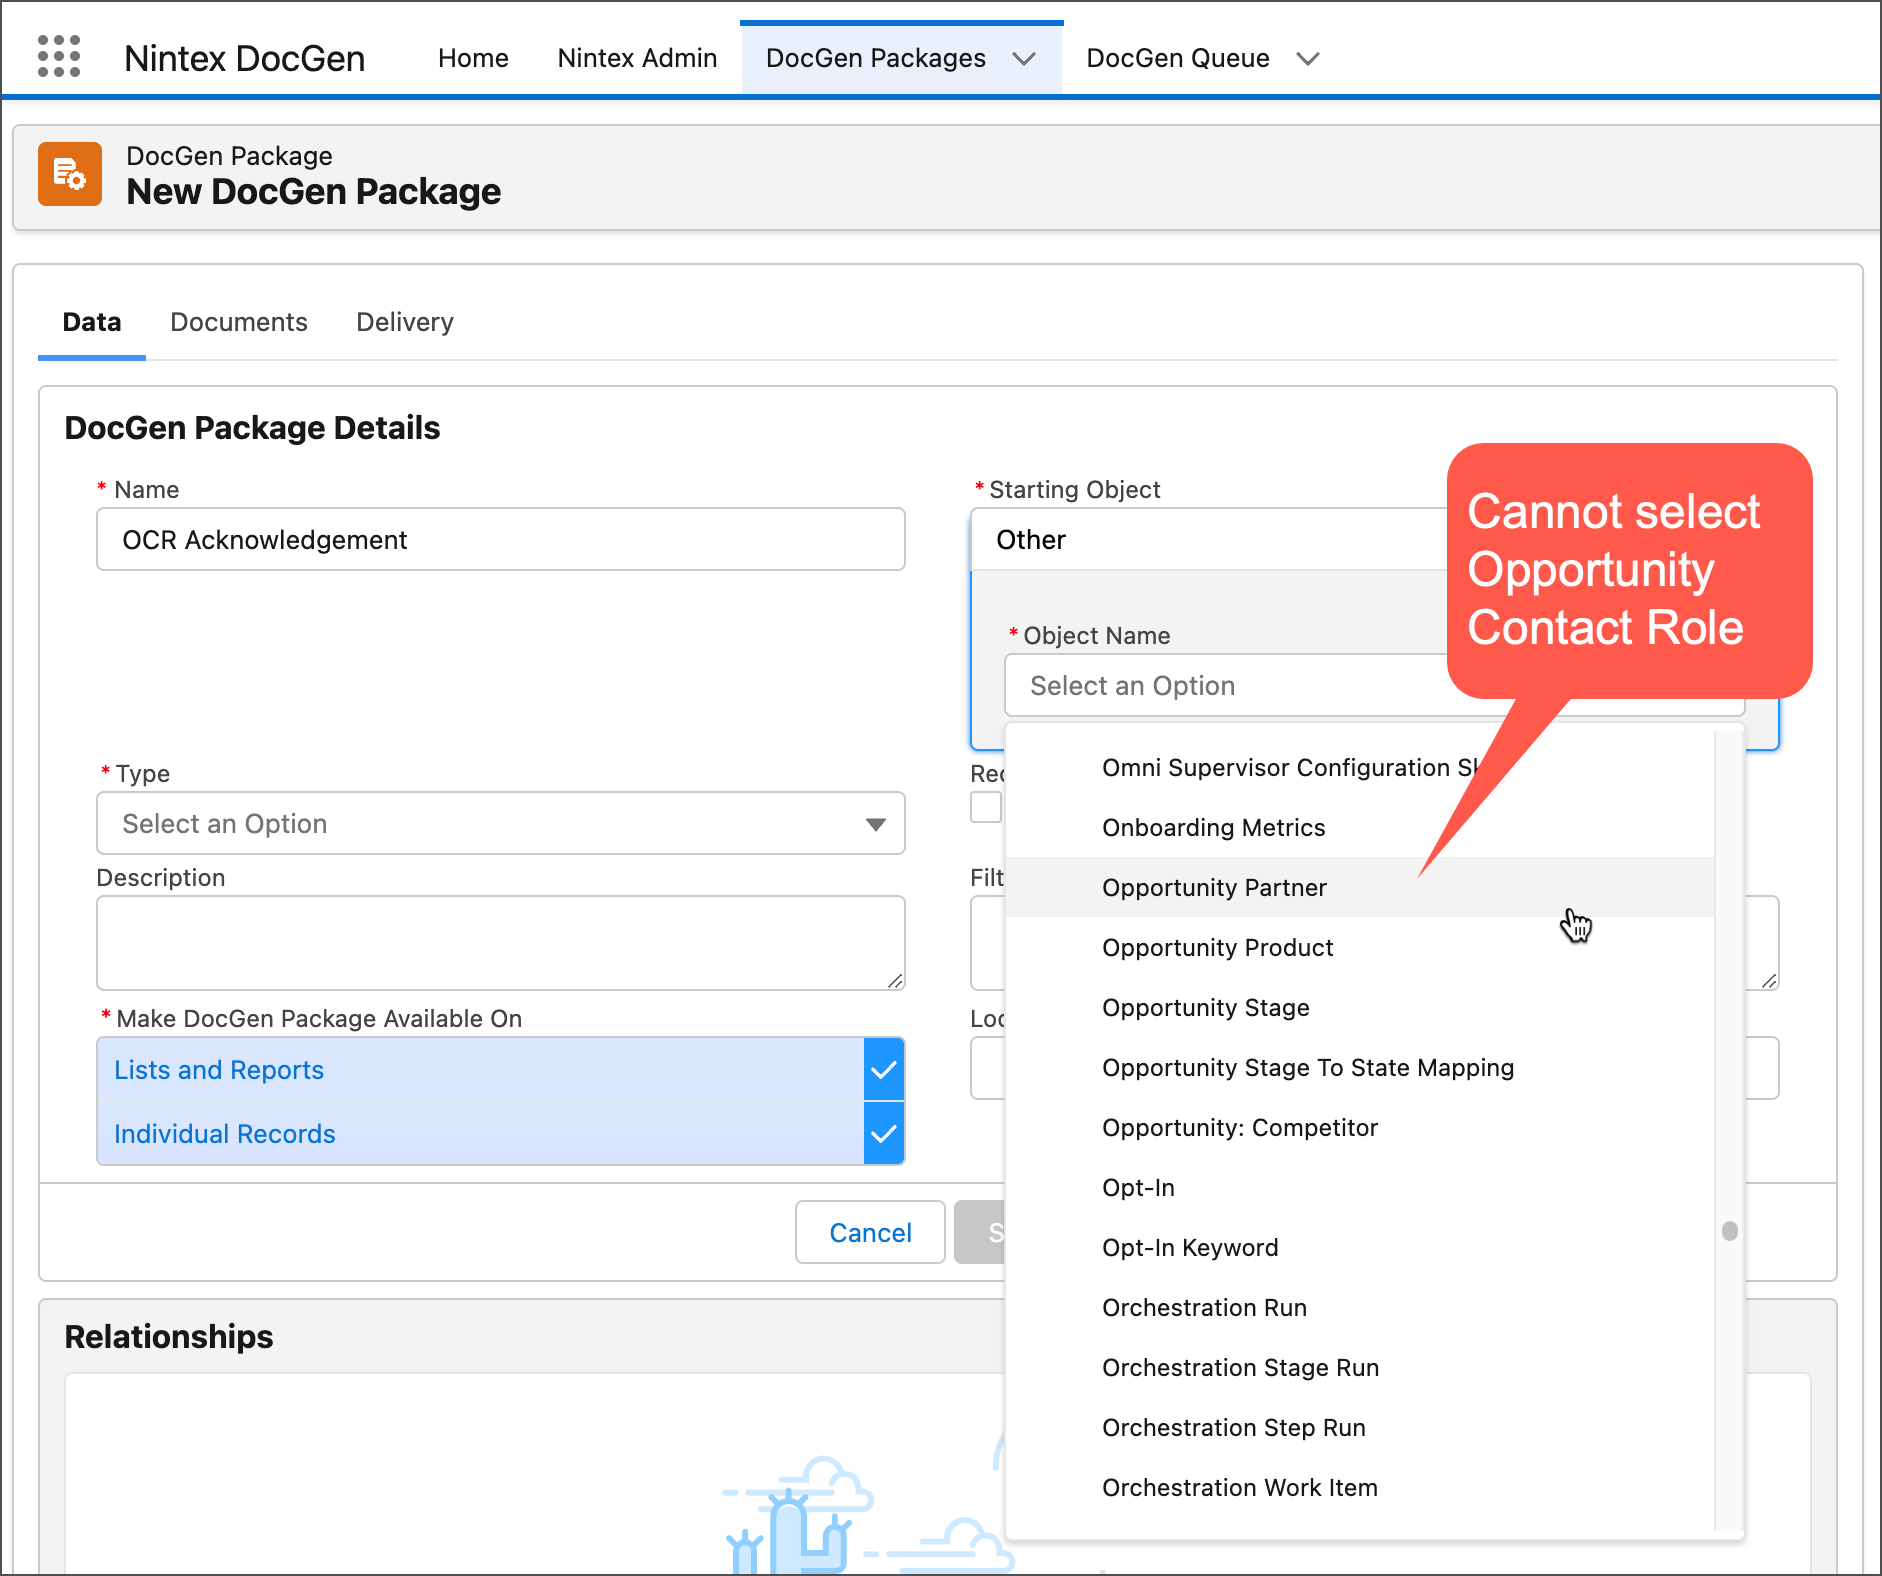Screen dimensions: 1882x1576
Task: Open the Nintex Admin tab
Action: pos(637,58)
